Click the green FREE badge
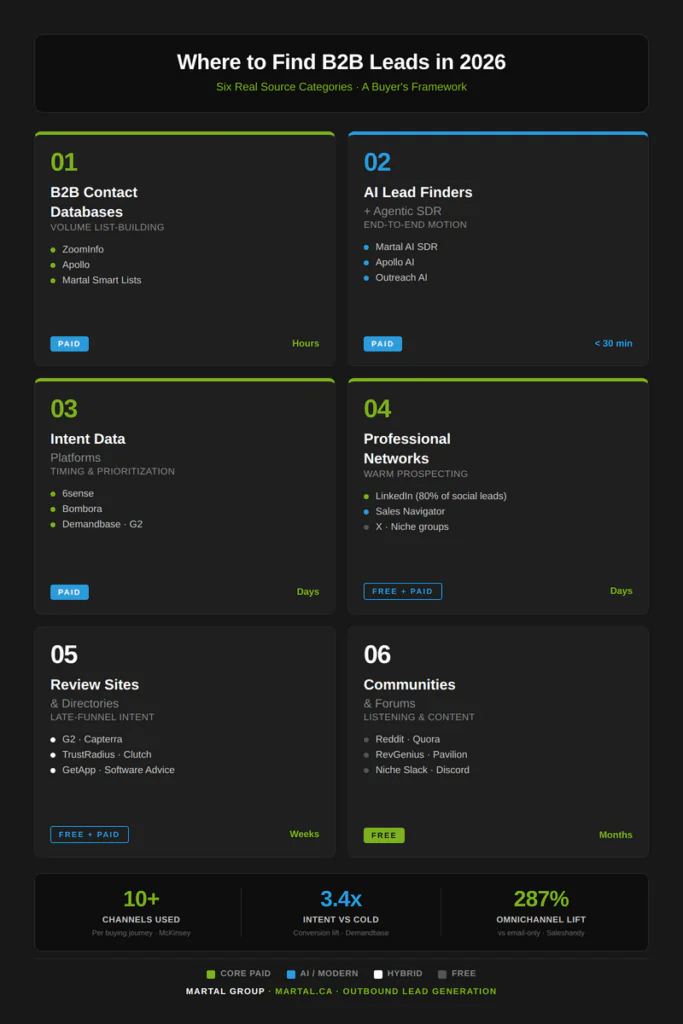 coord(384,835)
